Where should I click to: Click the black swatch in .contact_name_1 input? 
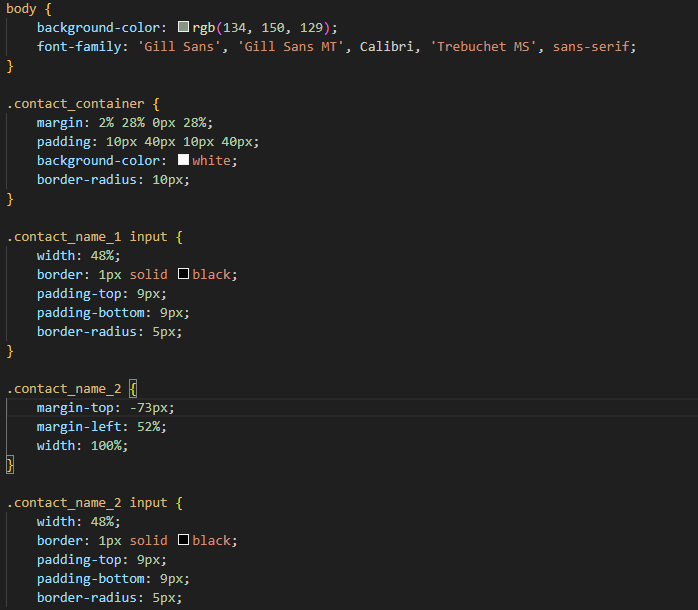click(x=183, y=274)
